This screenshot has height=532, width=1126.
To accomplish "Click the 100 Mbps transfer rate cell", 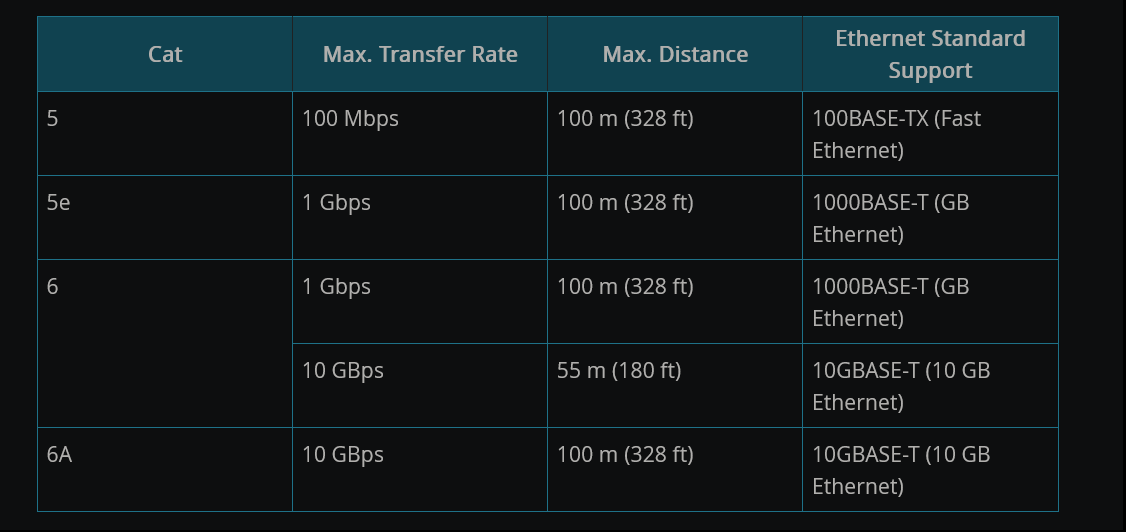I will [x=420, y=134].
